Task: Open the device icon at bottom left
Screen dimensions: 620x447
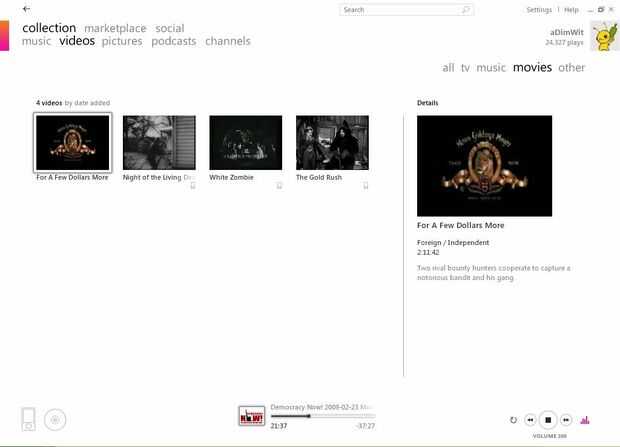Action: coord(28,419)
